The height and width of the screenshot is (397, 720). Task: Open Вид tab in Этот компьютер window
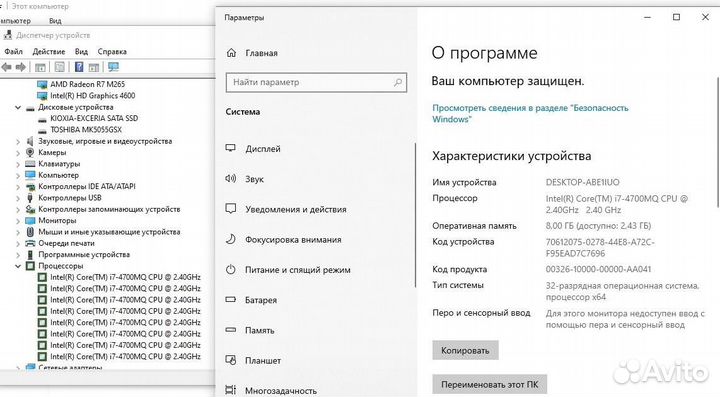(55, 21)
